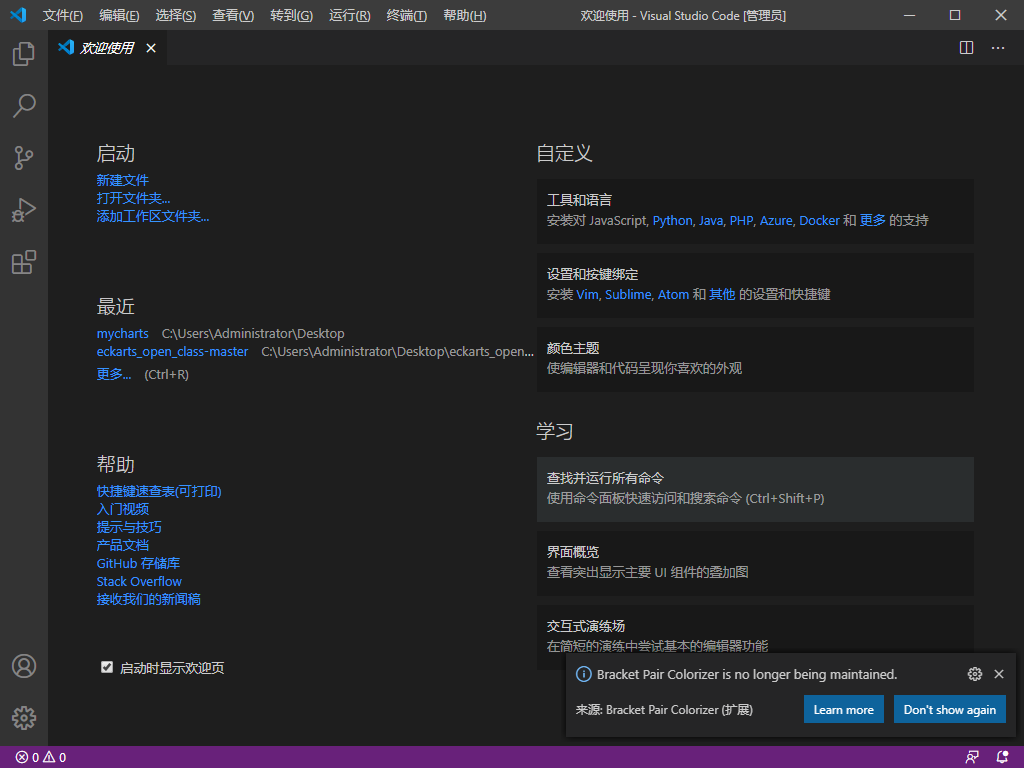The image size is (1024, 768).
Task: Open the 文件(F) menu
Action: point(63,15)
